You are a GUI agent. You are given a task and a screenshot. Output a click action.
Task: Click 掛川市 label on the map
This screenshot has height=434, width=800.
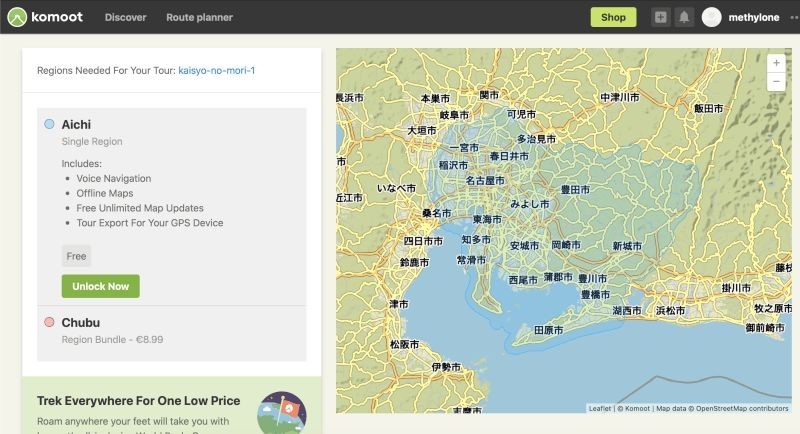coord(736,288)
